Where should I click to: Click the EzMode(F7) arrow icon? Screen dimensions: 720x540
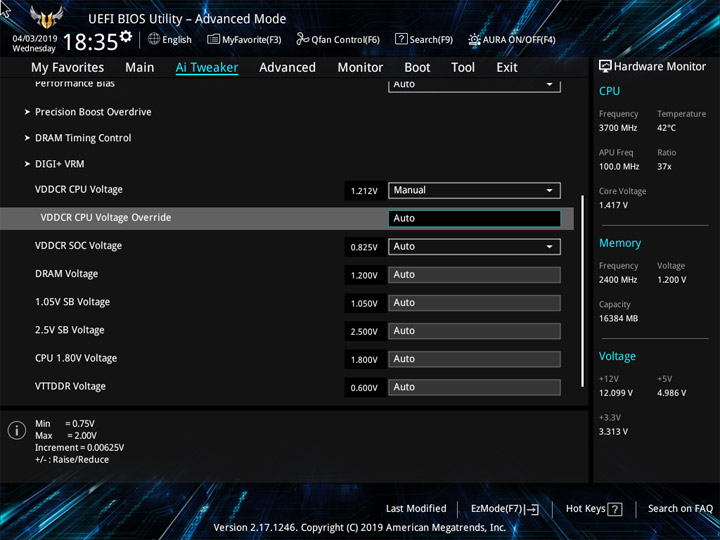[533, 509]
